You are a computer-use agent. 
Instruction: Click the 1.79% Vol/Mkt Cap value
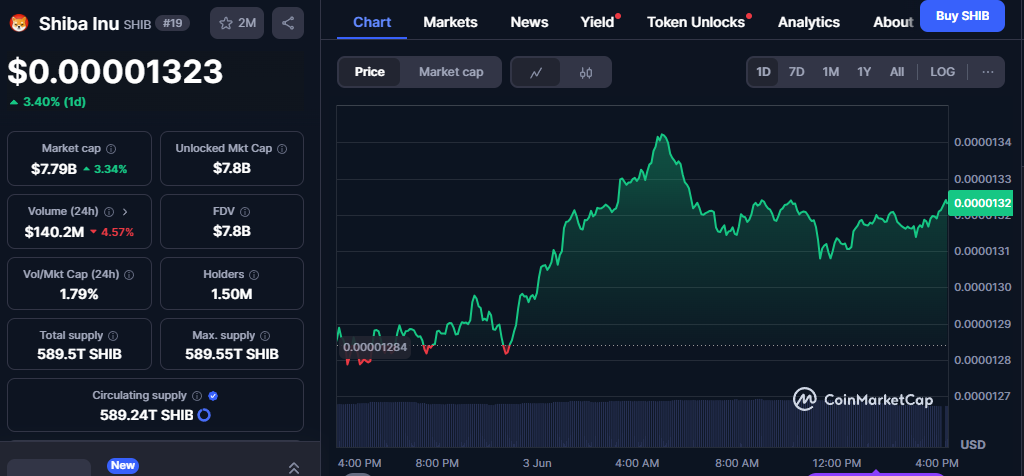click(x=79, y=294)
